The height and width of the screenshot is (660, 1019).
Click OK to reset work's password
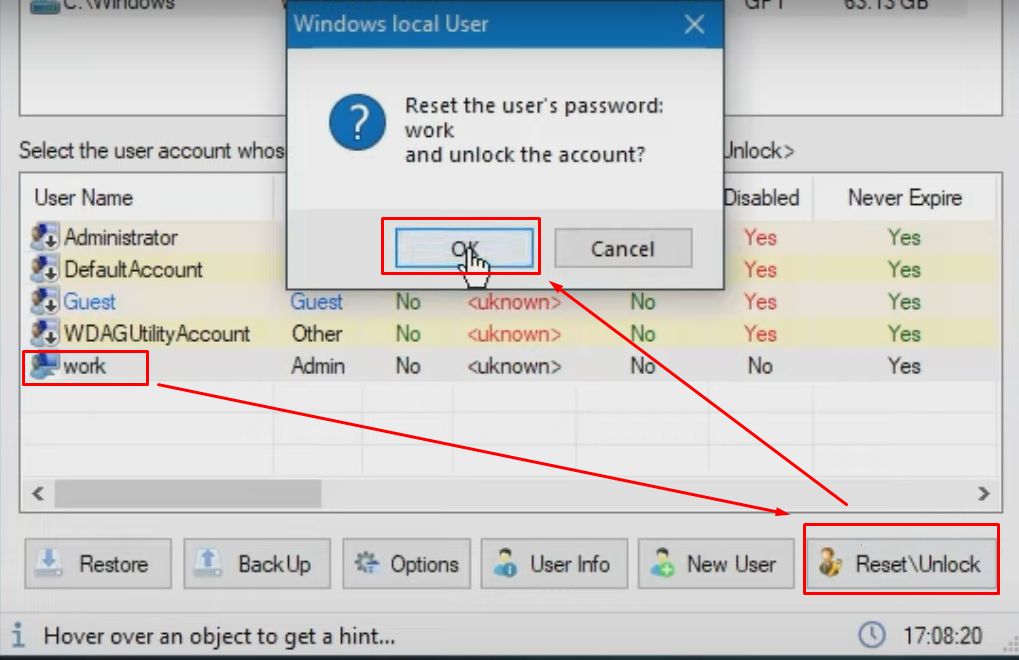(x=462, y=247)
